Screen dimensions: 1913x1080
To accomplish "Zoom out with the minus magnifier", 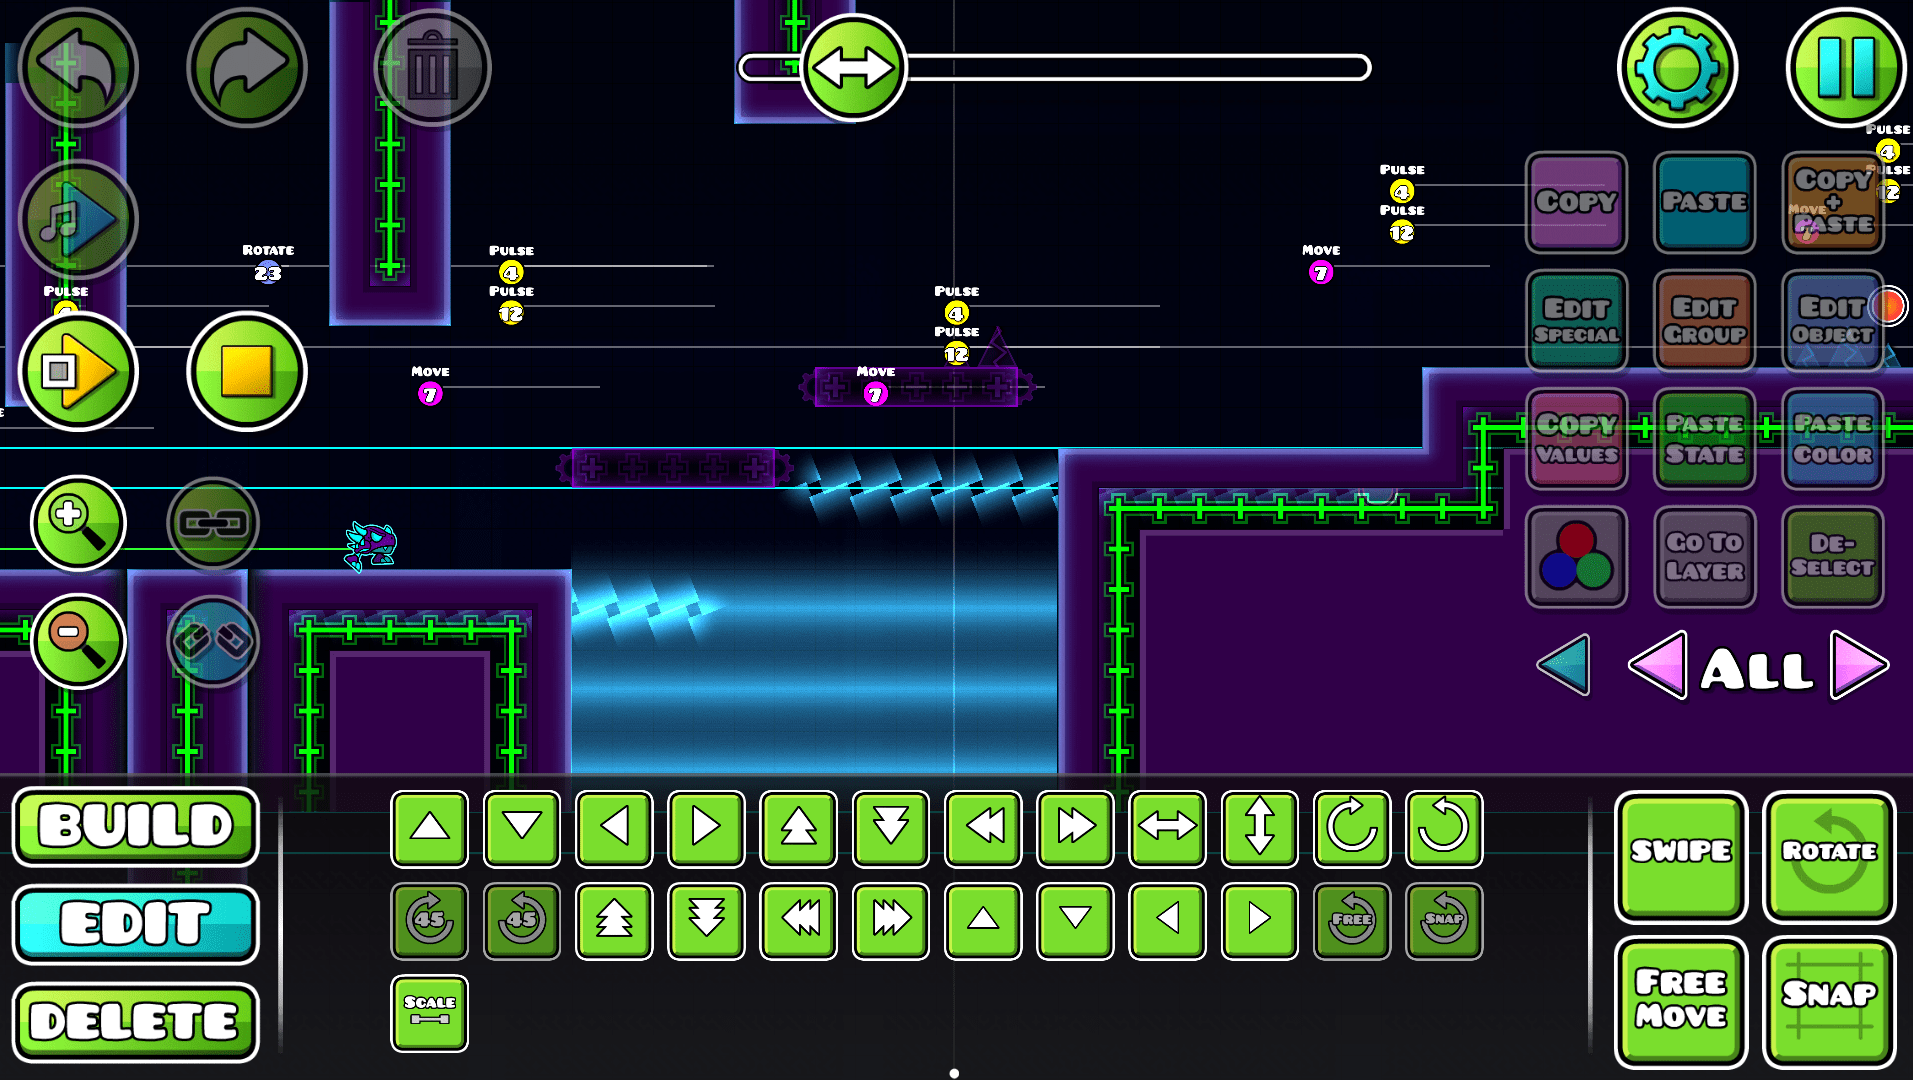I will pyautogui.click(x=78, y=641).
